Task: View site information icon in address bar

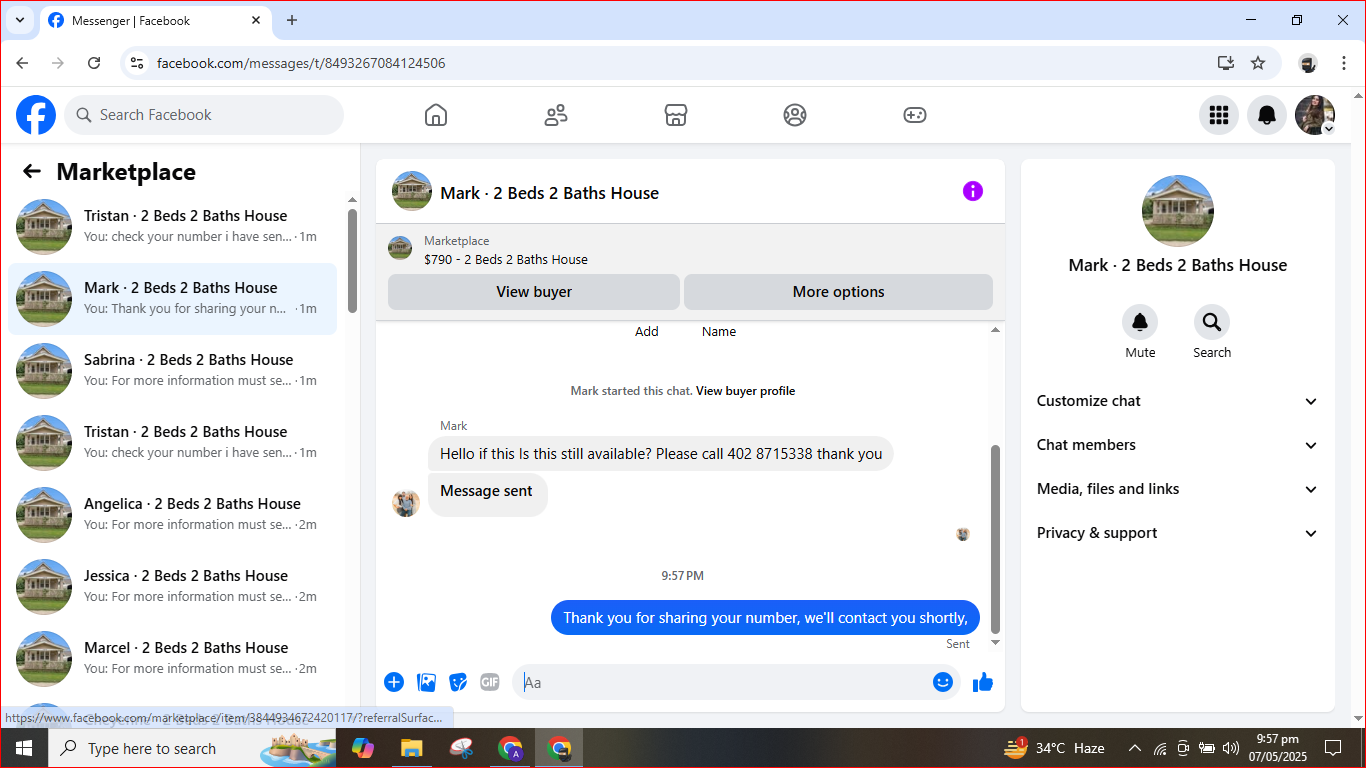Action: (x=138, y=63)
